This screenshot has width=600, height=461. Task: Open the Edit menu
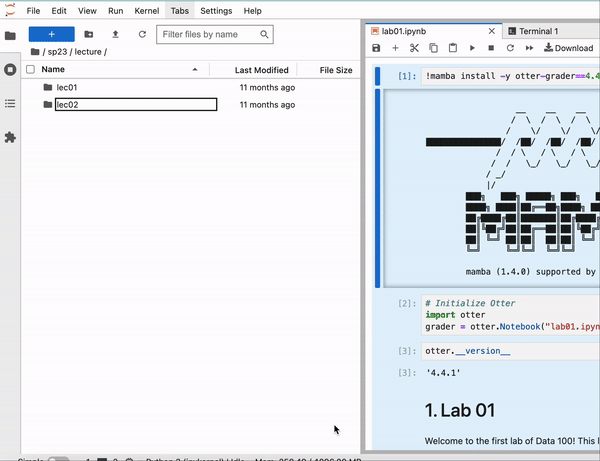(x=59, y=11)
